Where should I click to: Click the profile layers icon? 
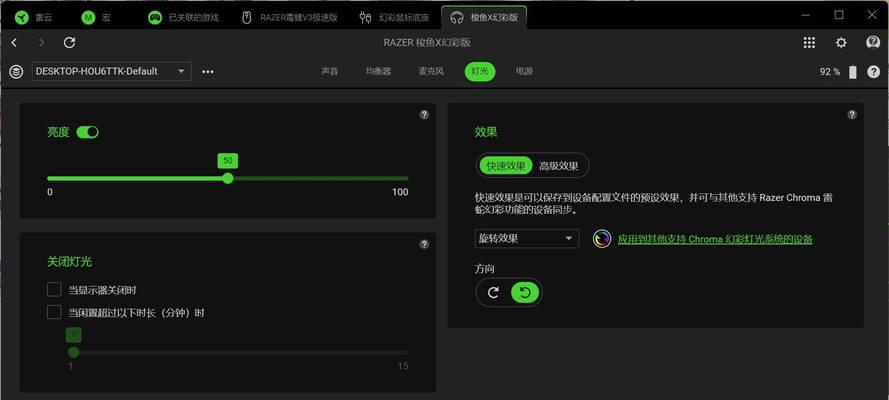(16, 71)
